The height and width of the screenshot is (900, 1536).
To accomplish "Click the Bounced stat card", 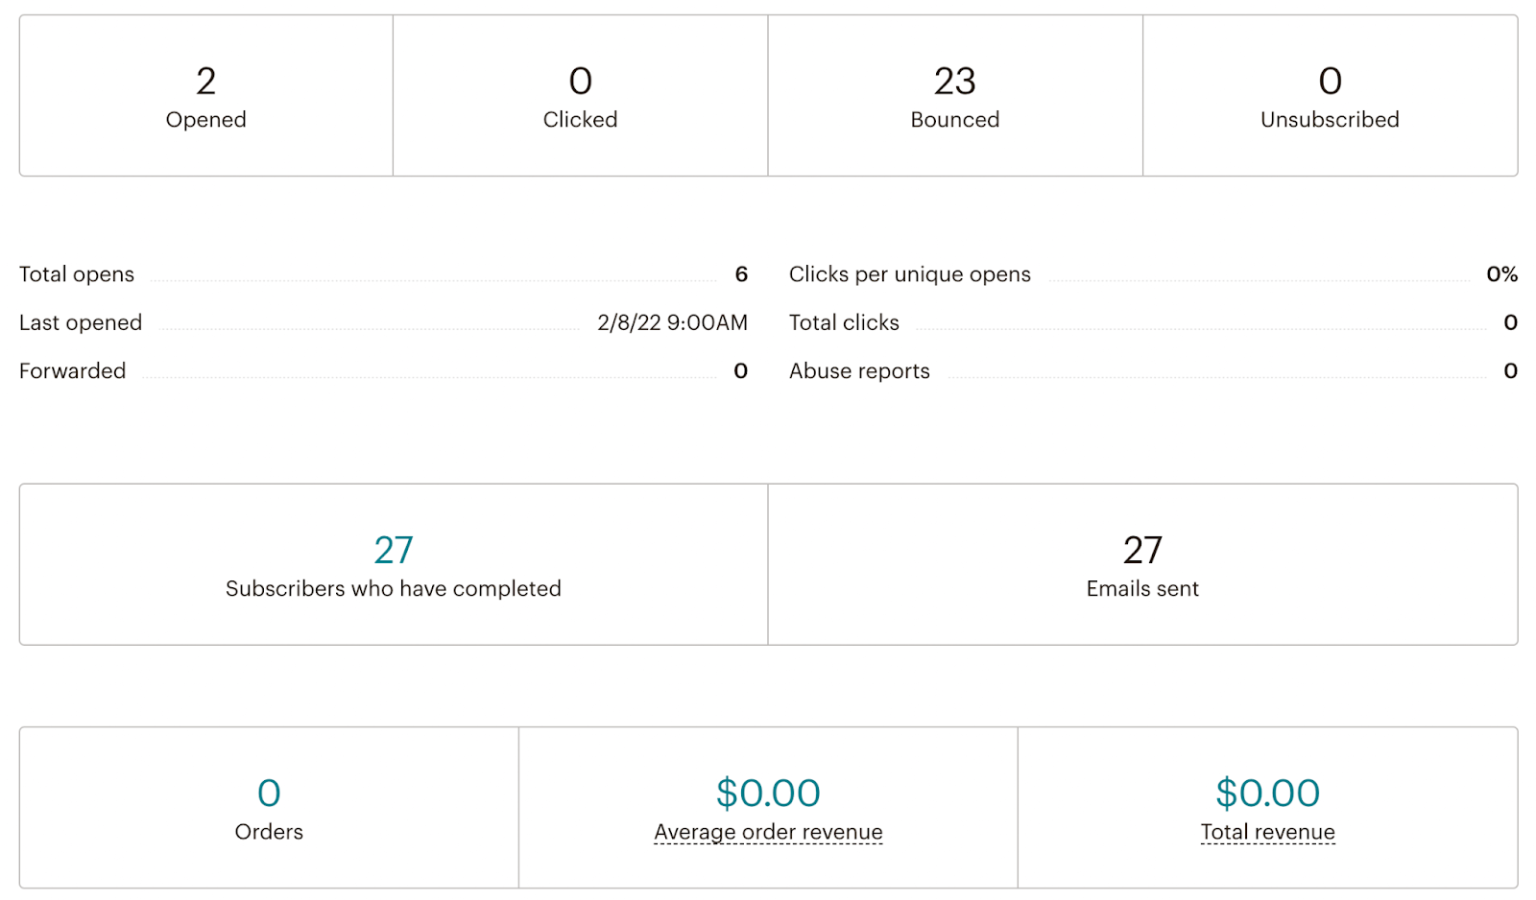I will (x=954, y=95).
